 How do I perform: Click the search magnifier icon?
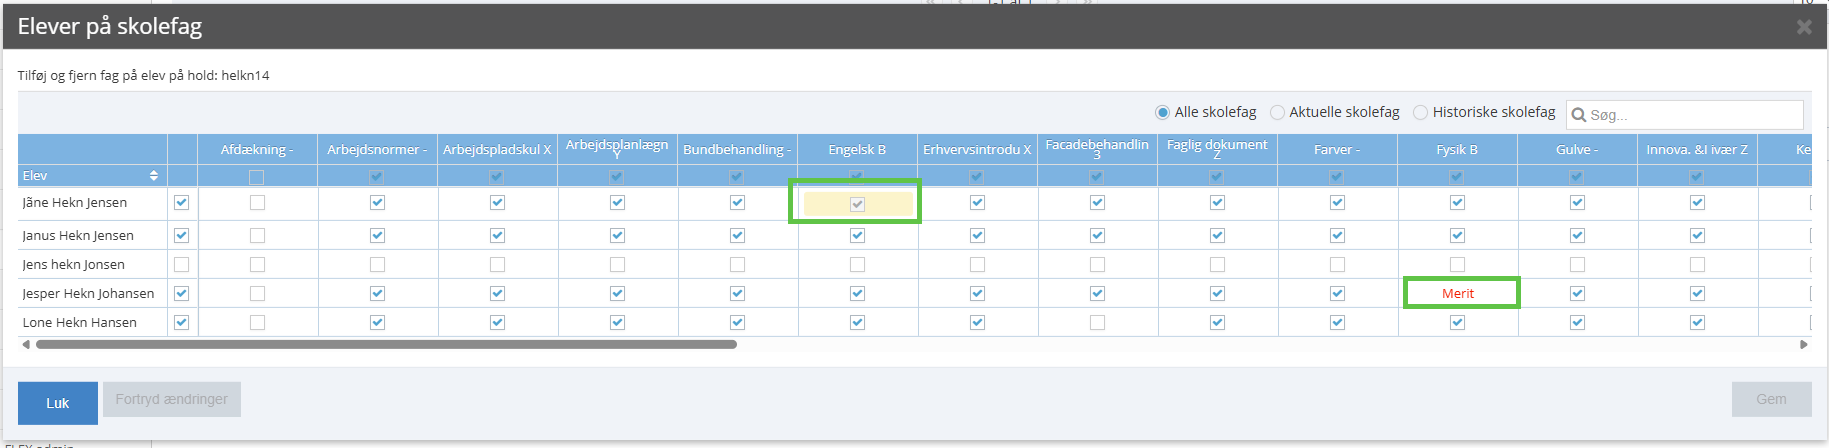click(1579, 115)
